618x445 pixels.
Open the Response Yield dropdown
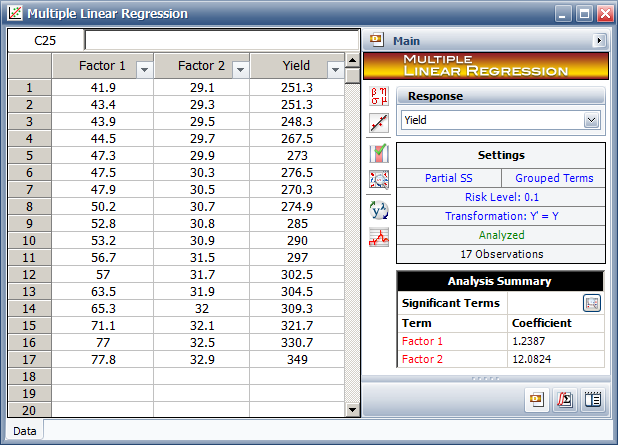pos(591,120)
